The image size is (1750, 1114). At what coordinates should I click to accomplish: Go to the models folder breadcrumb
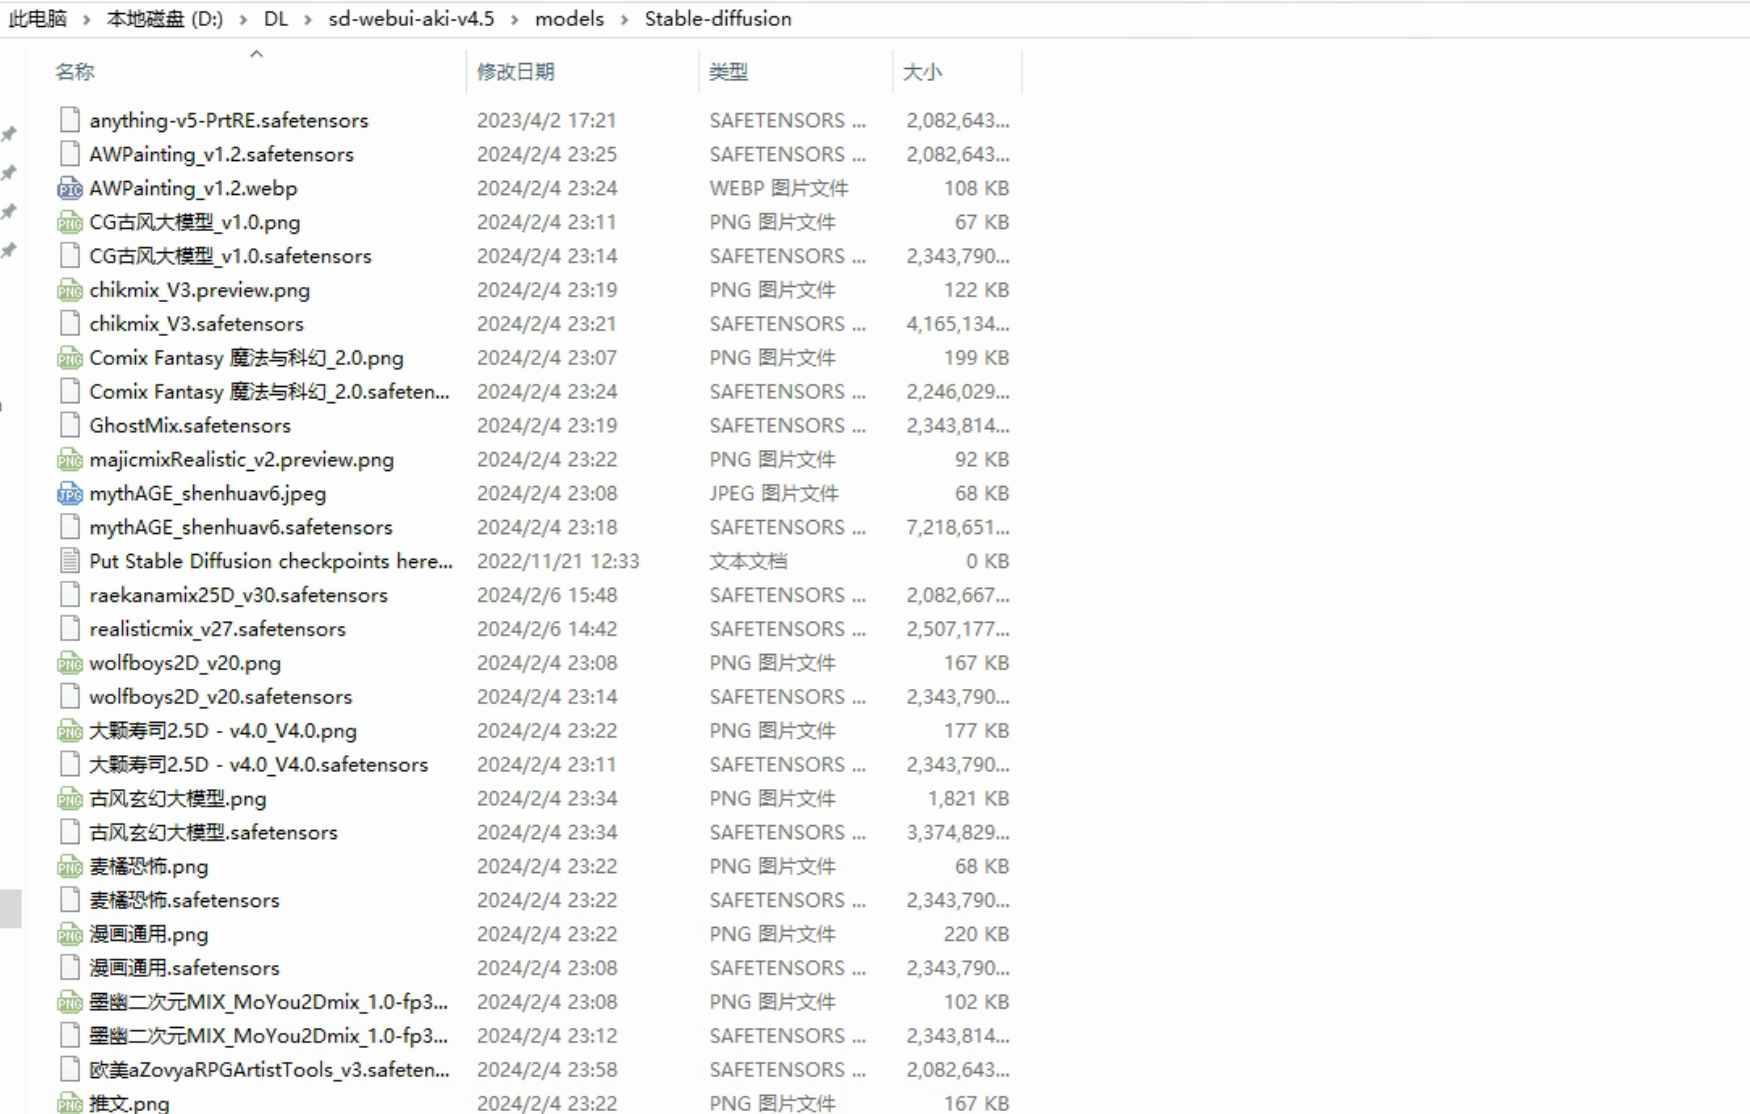[x=569, y=19]
